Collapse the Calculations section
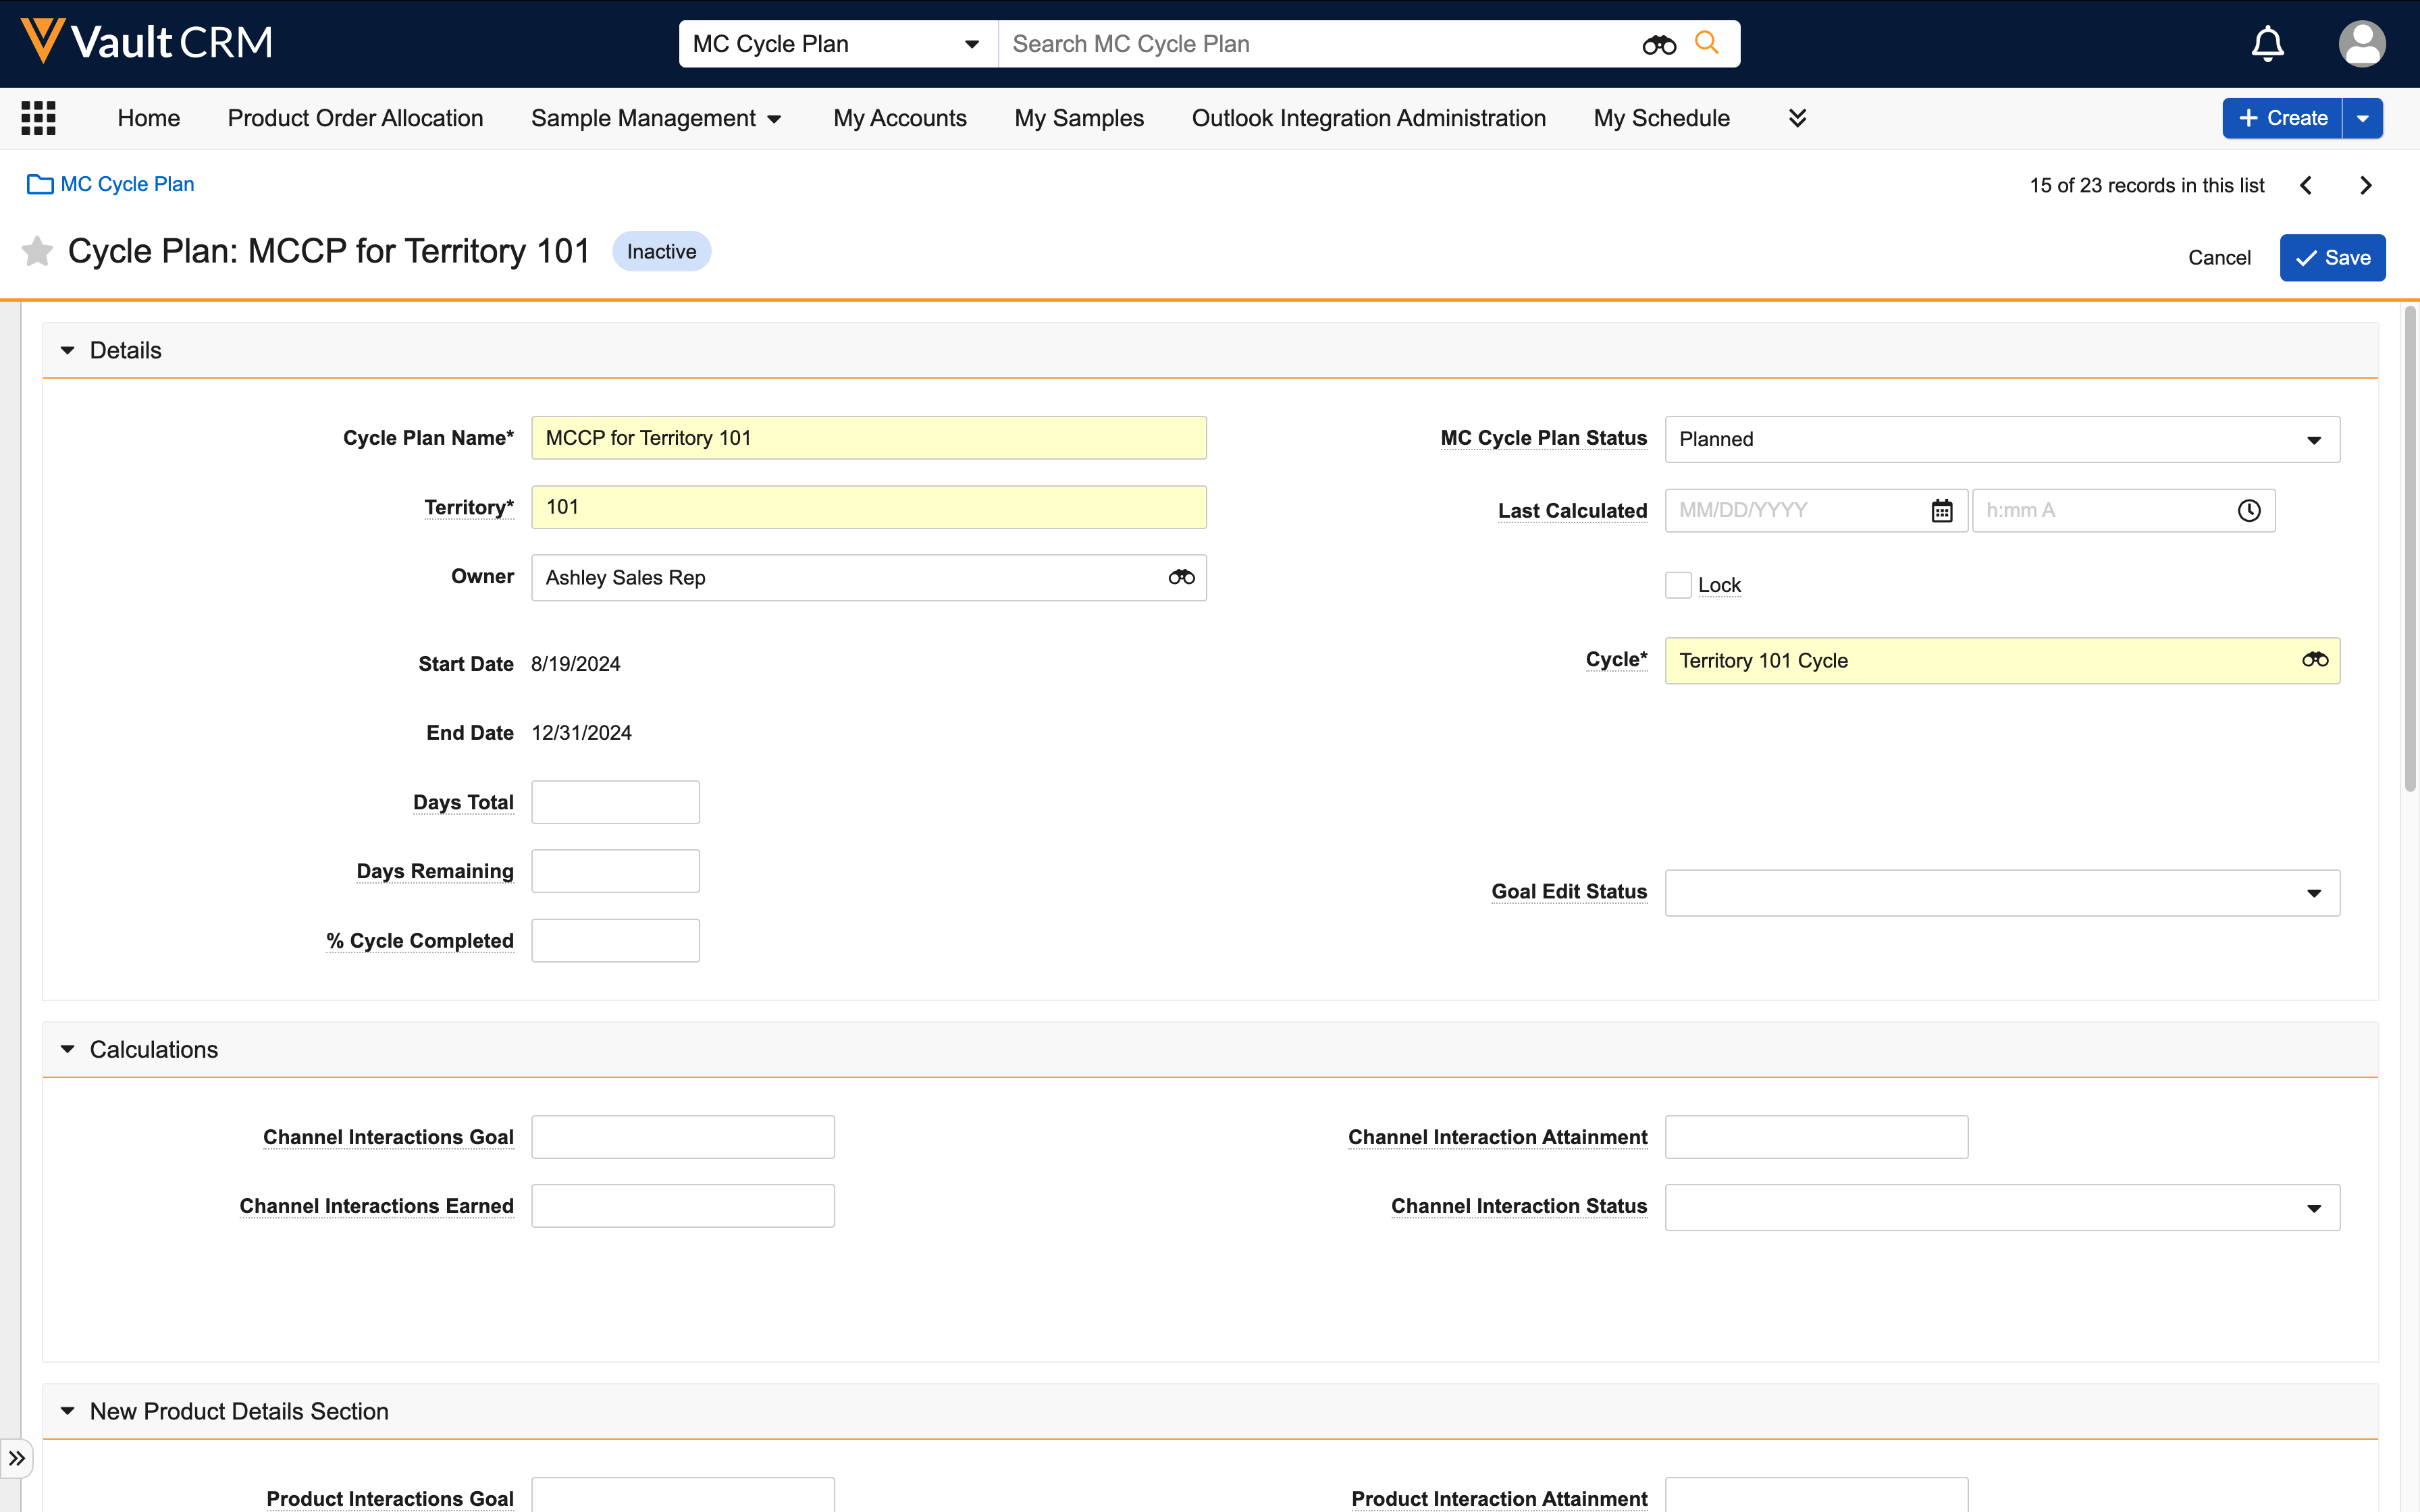 (x=68, y=1049)
